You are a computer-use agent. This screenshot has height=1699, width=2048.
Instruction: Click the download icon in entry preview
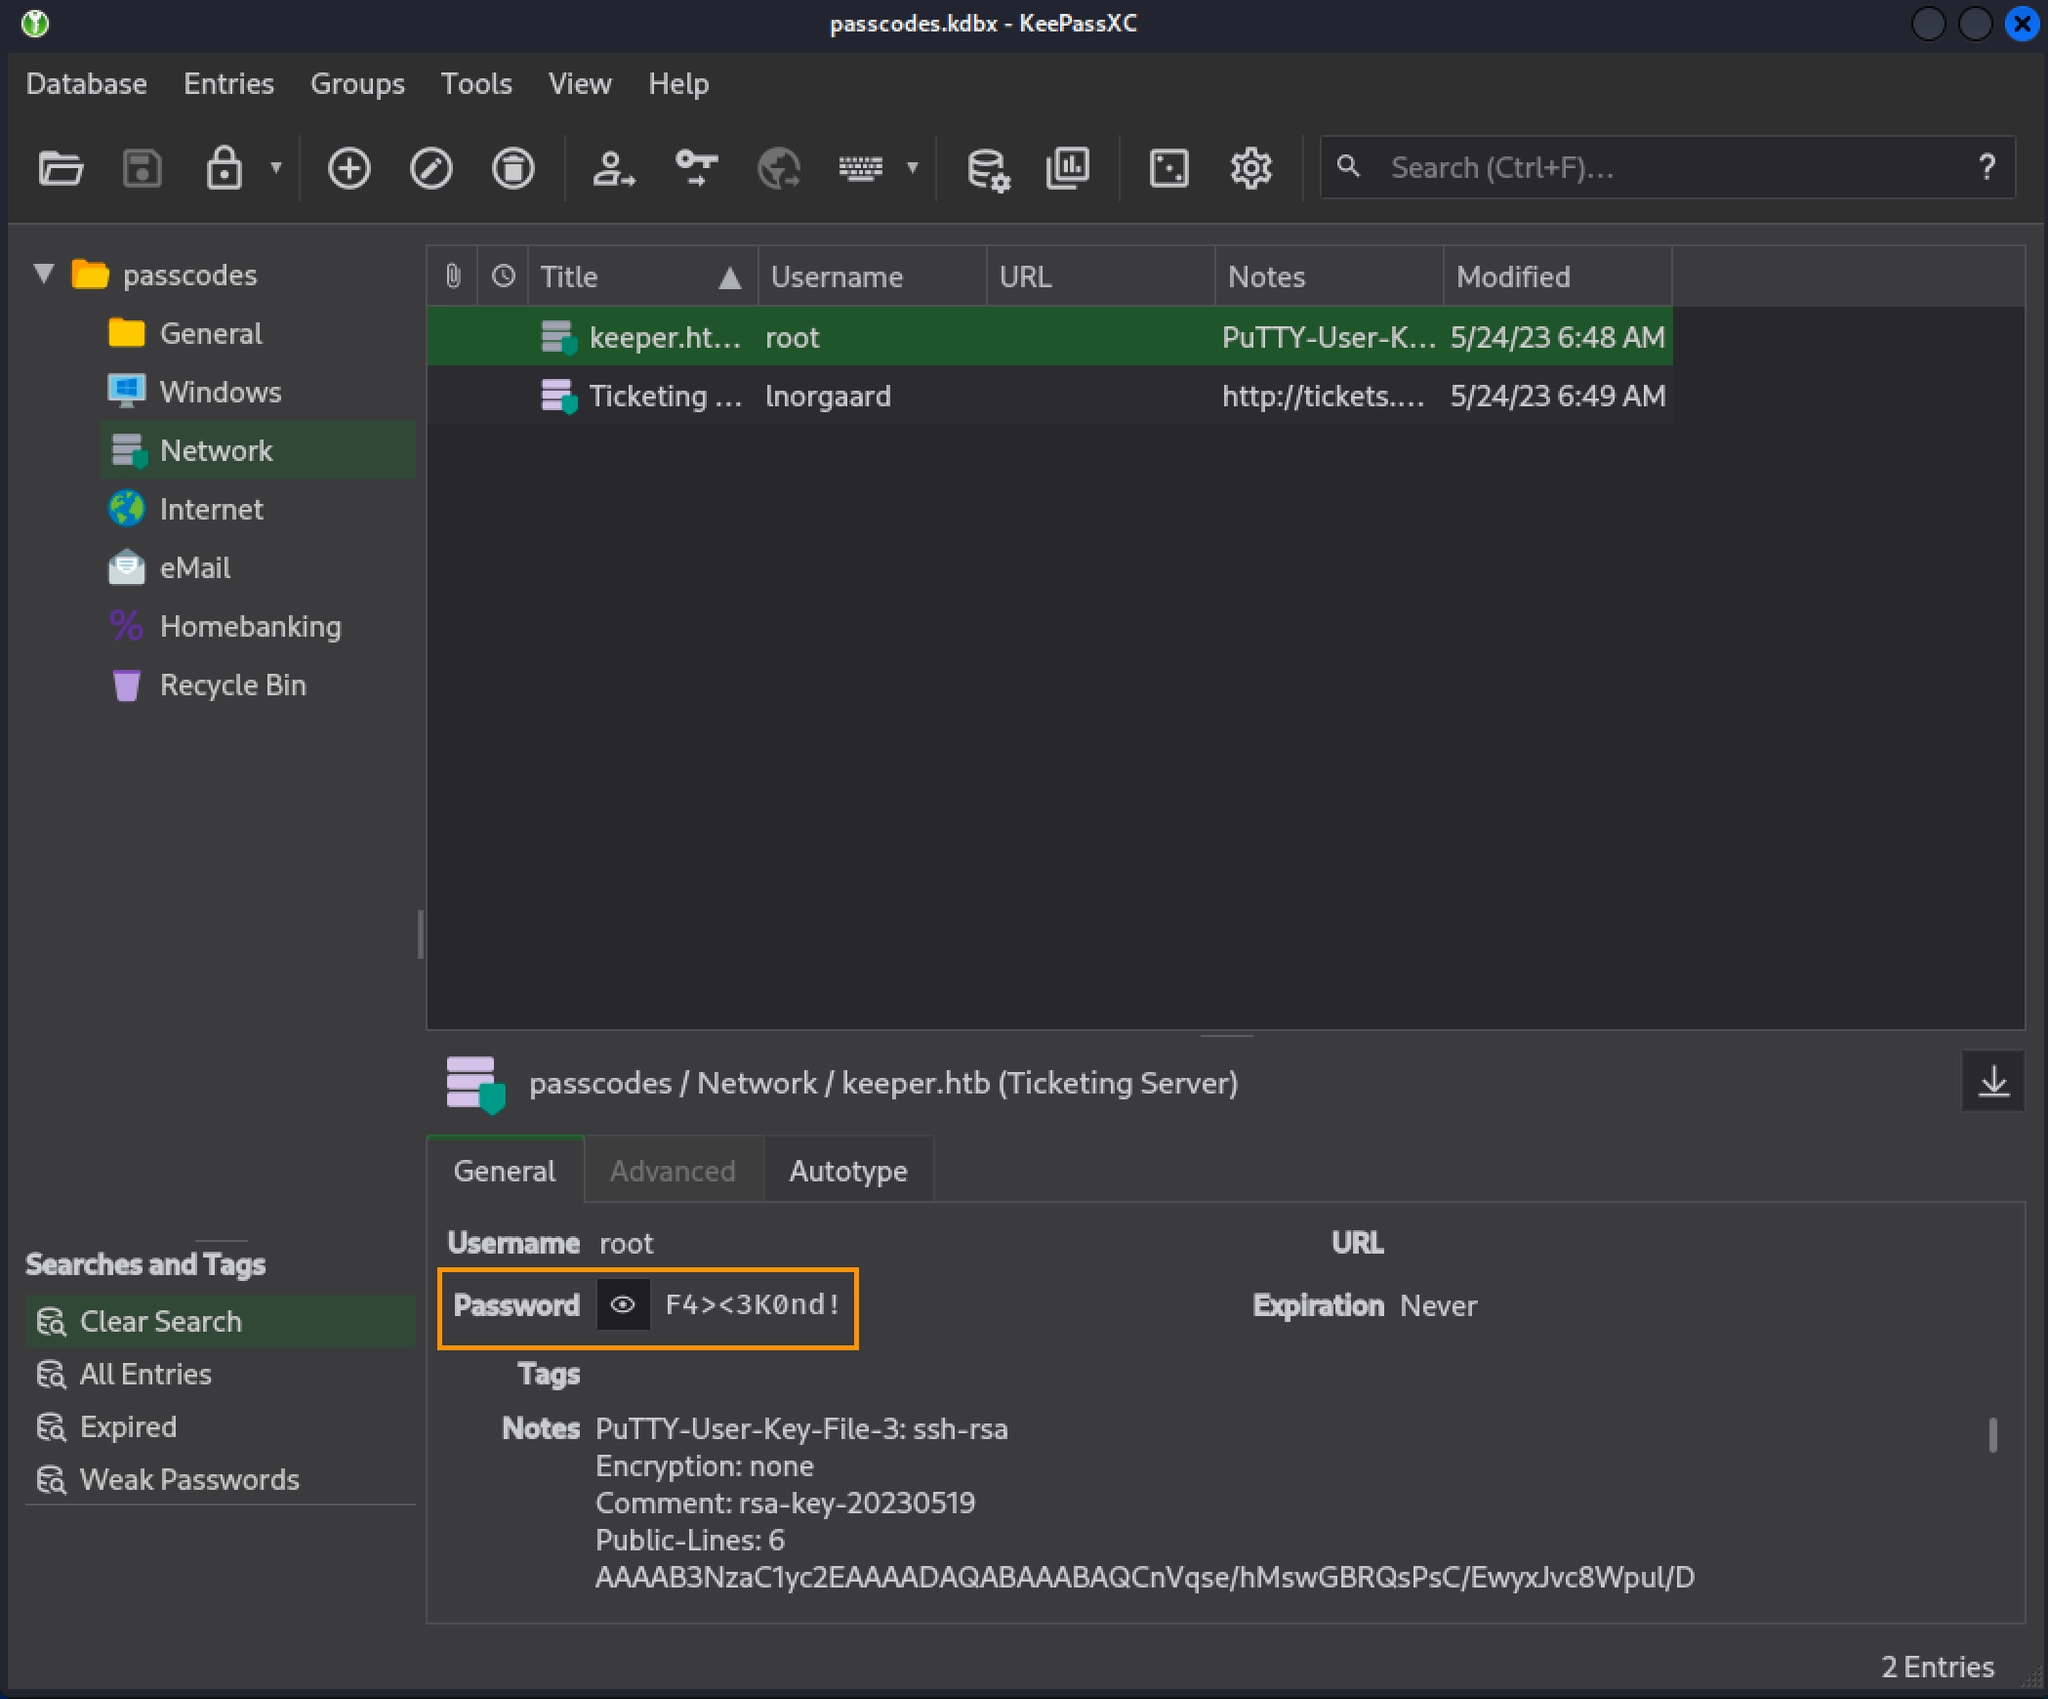point(1993,1081)
